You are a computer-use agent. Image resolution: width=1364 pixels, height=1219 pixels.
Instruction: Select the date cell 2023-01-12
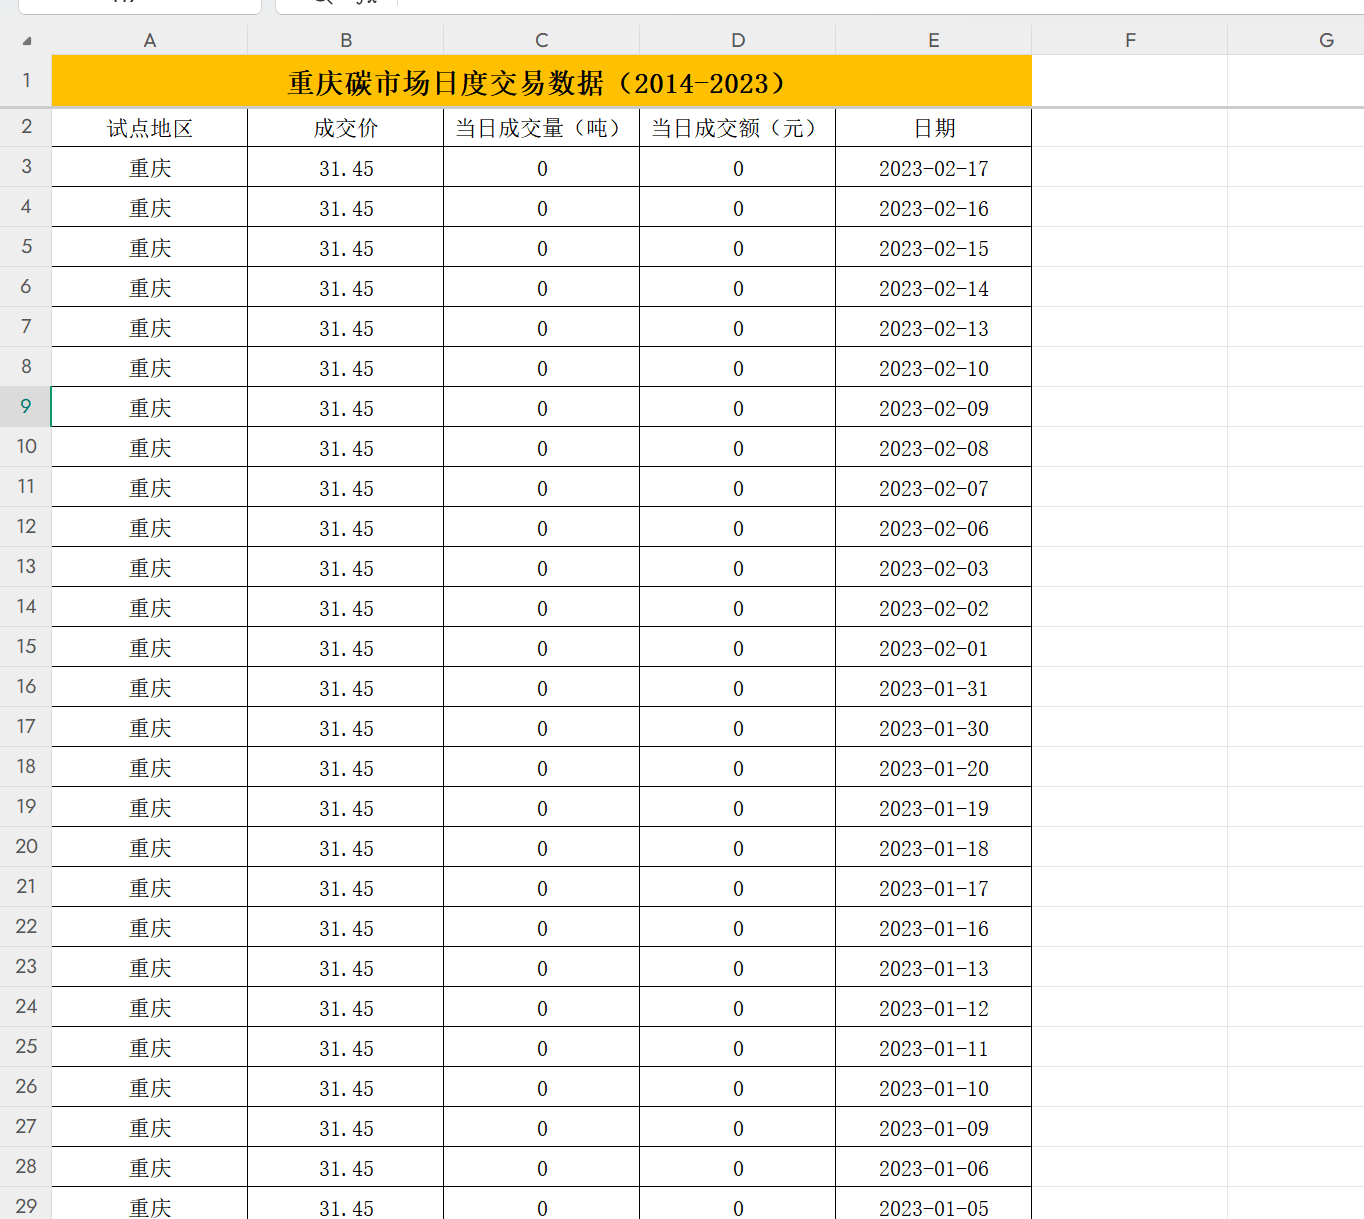click(934, 1008)
